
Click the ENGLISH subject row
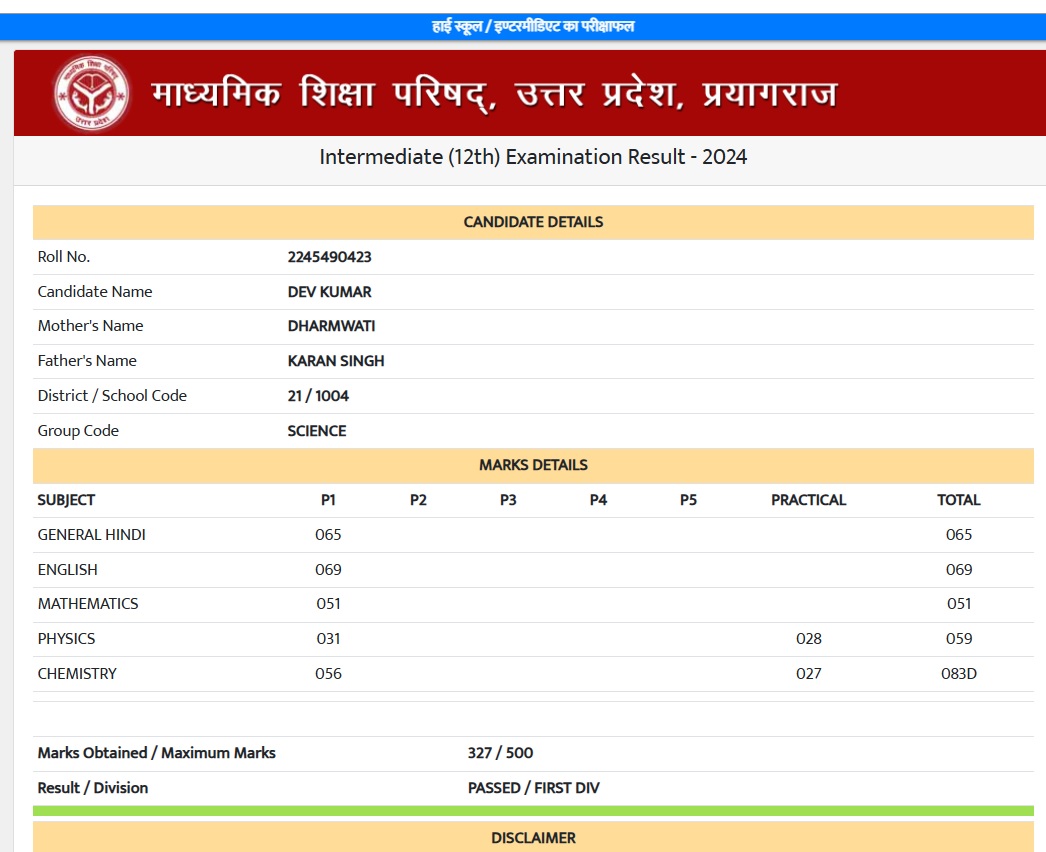pos(533,570)
